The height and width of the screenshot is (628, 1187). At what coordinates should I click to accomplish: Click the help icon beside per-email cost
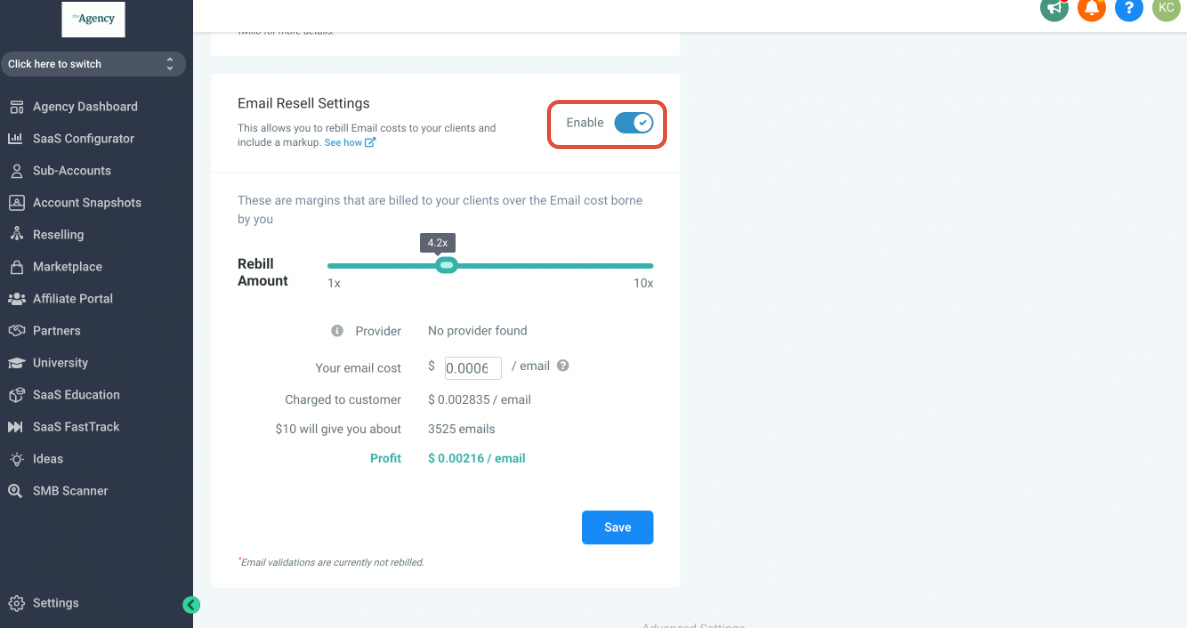click(563, 366)
